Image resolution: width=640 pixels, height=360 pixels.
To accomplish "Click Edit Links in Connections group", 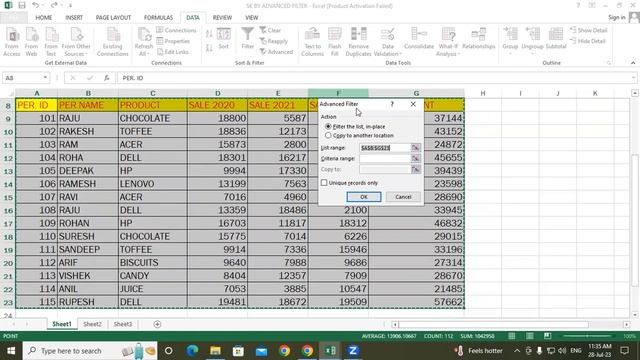I will [x=173, y=52].
